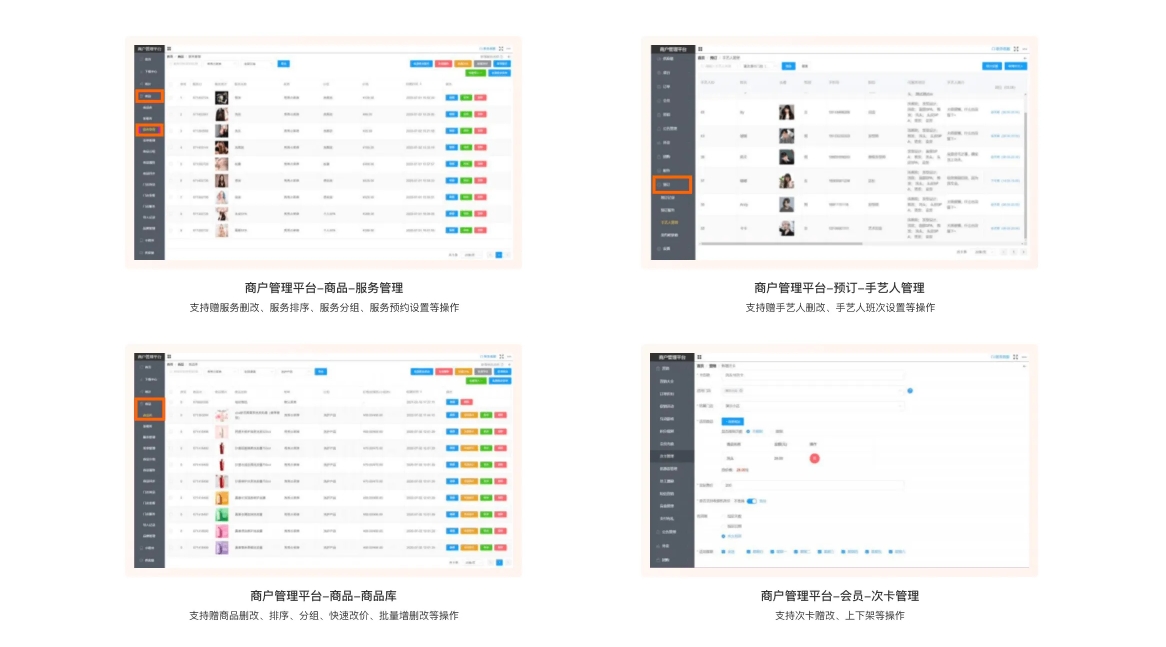Image resolution: width=1166 pixels, height=647 pixels.
Task: Click sidebar collapse icon in card management panel
Action: (x=700, y=356)
